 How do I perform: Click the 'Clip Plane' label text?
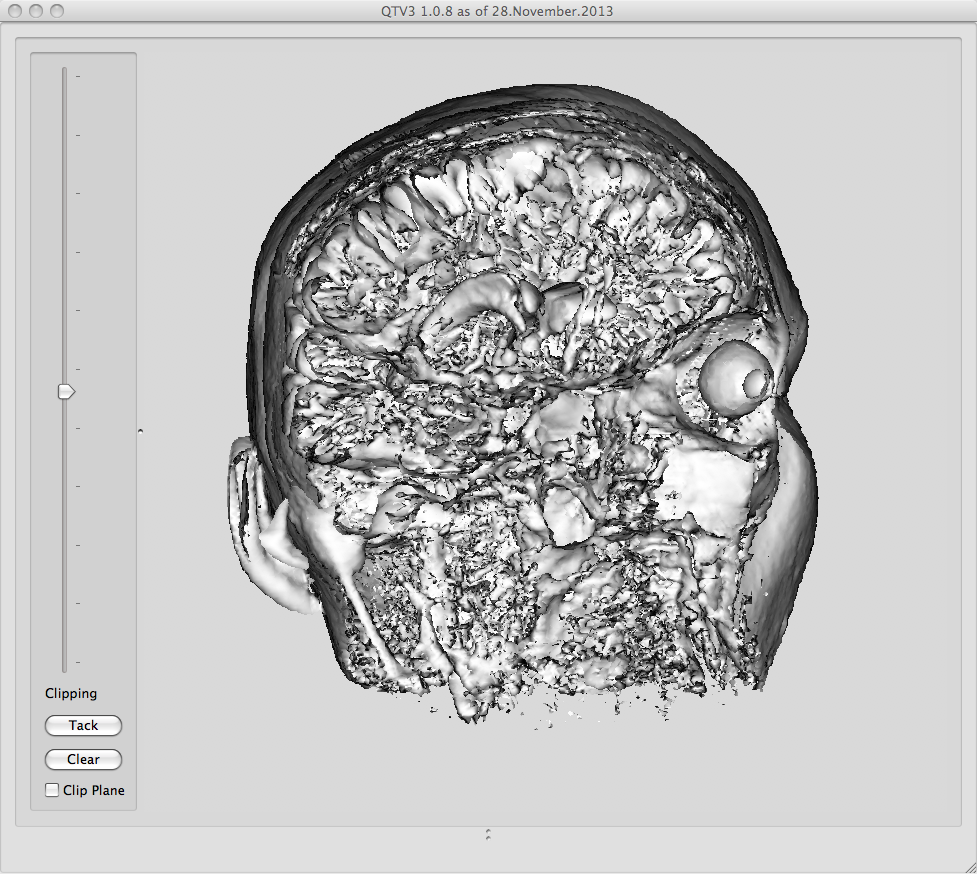(x=93, y=790)
